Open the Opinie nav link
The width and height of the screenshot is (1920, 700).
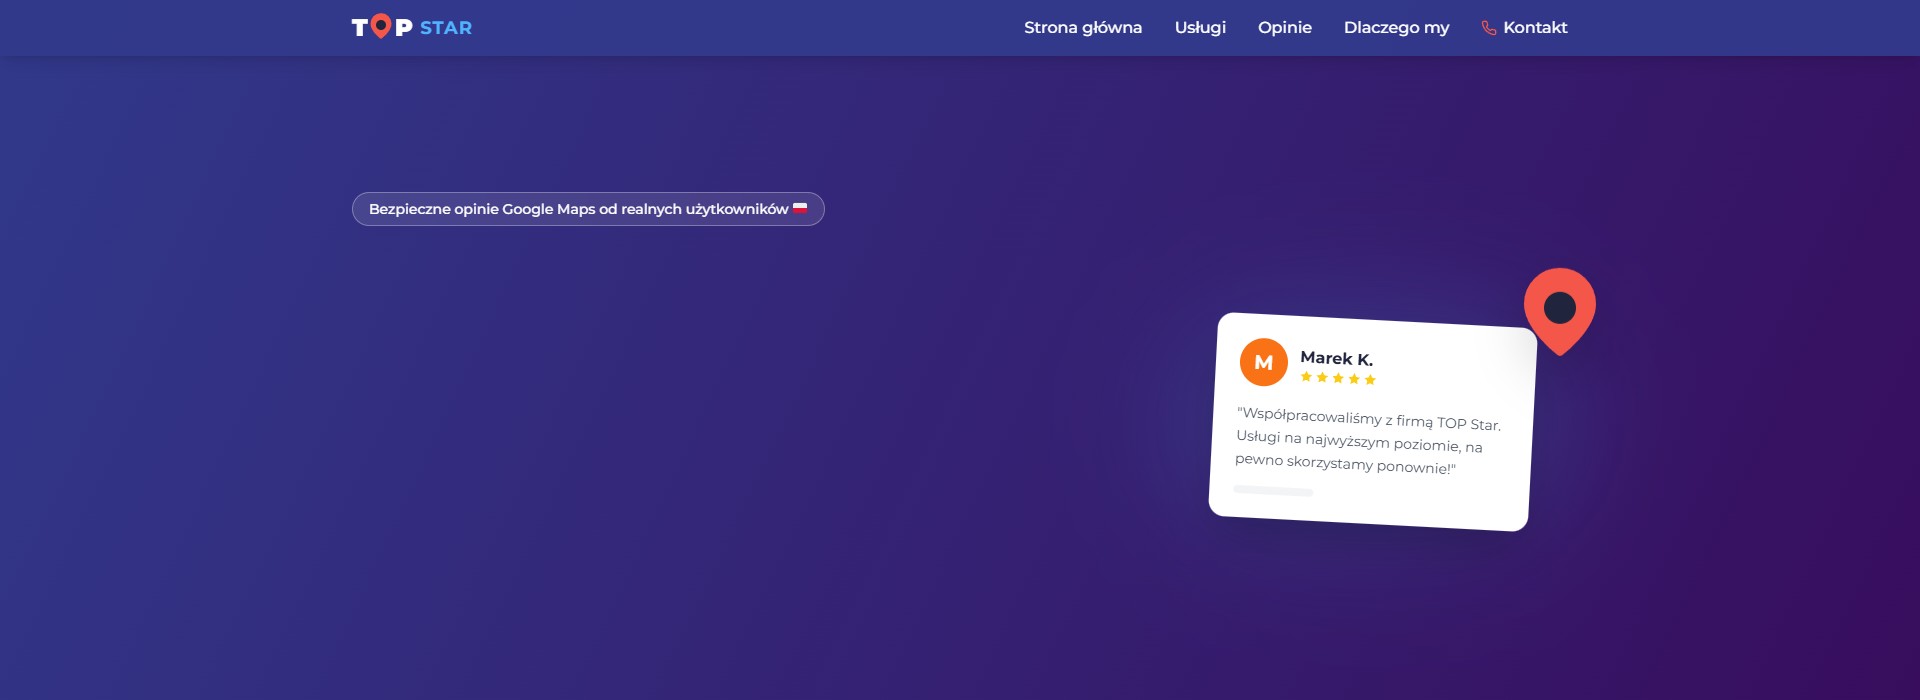(1284, 28)
